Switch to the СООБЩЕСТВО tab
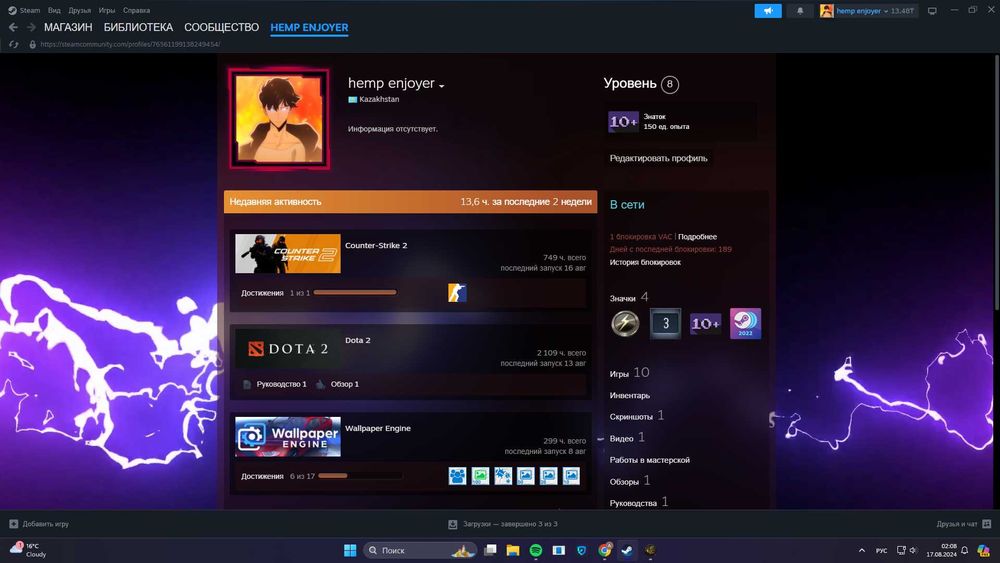The height and width of the screenshot is (563, 1000). point(221,27)
